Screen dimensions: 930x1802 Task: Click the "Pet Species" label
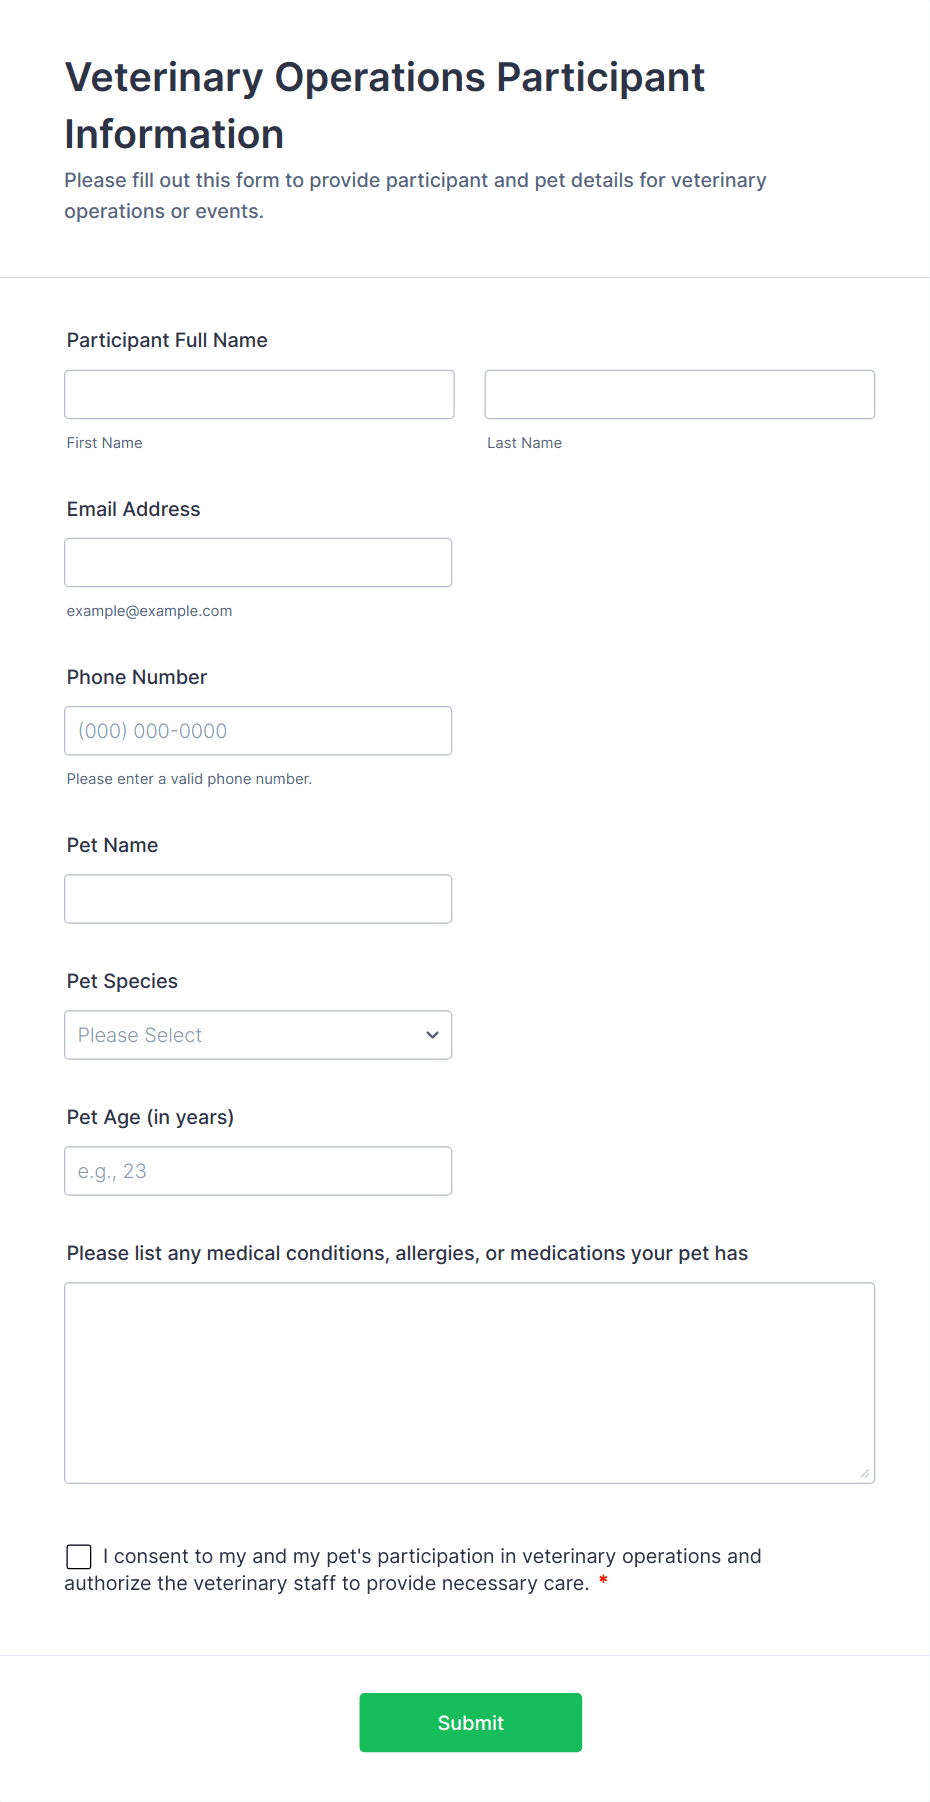[x=122, y=981]
